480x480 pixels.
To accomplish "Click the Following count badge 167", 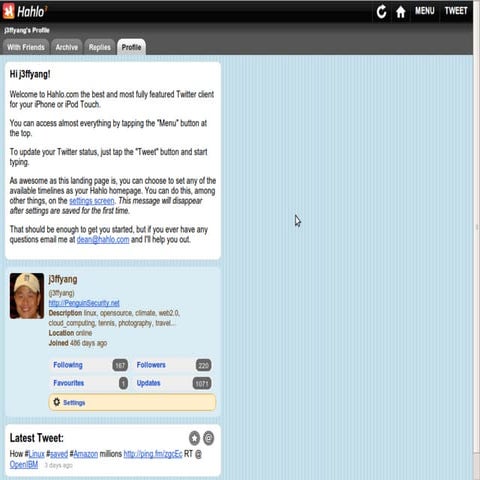I will point(120,365).
